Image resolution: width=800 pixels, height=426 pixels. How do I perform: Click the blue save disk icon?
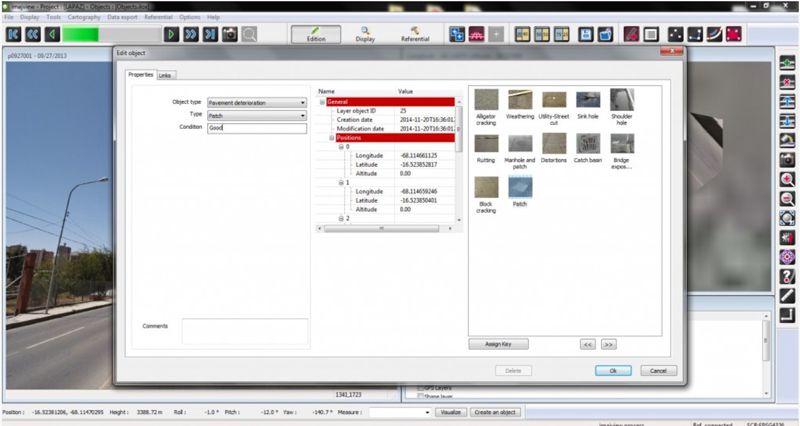click(x=586, y=35)
